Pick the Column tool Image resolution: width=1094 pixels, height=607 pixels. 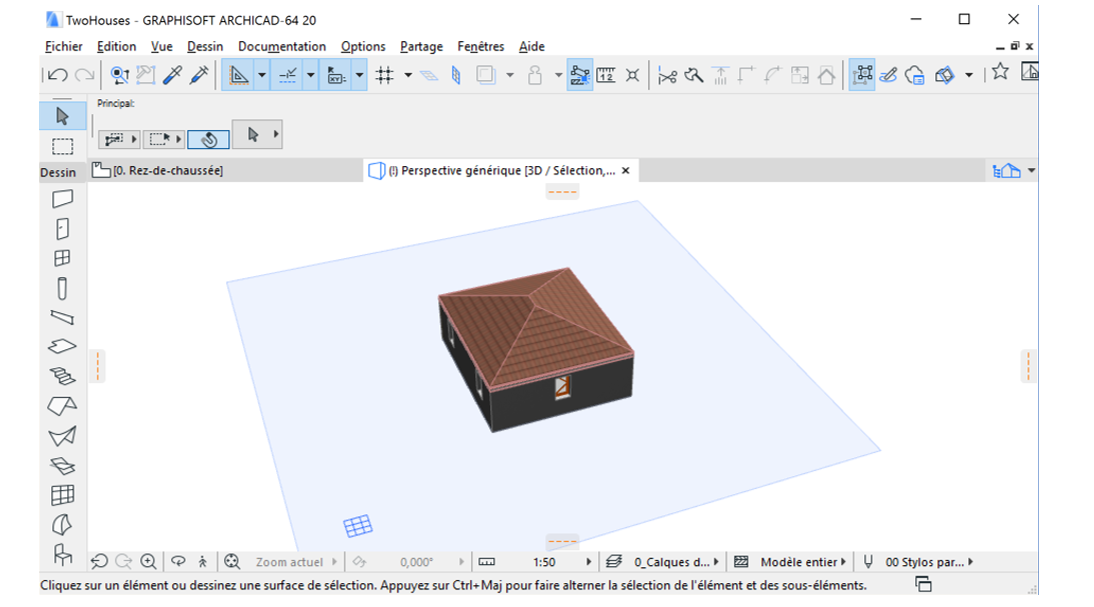coord(62,289)
